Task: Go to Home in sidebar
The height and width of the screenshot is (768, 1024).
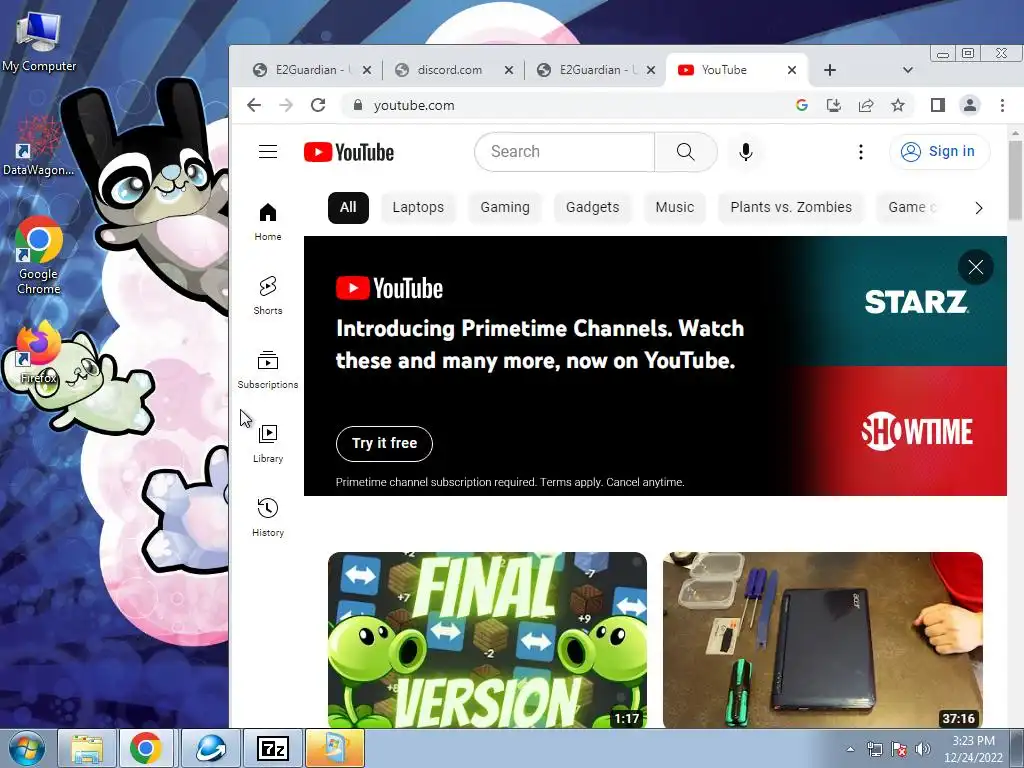Action: [x=268, y=222]
